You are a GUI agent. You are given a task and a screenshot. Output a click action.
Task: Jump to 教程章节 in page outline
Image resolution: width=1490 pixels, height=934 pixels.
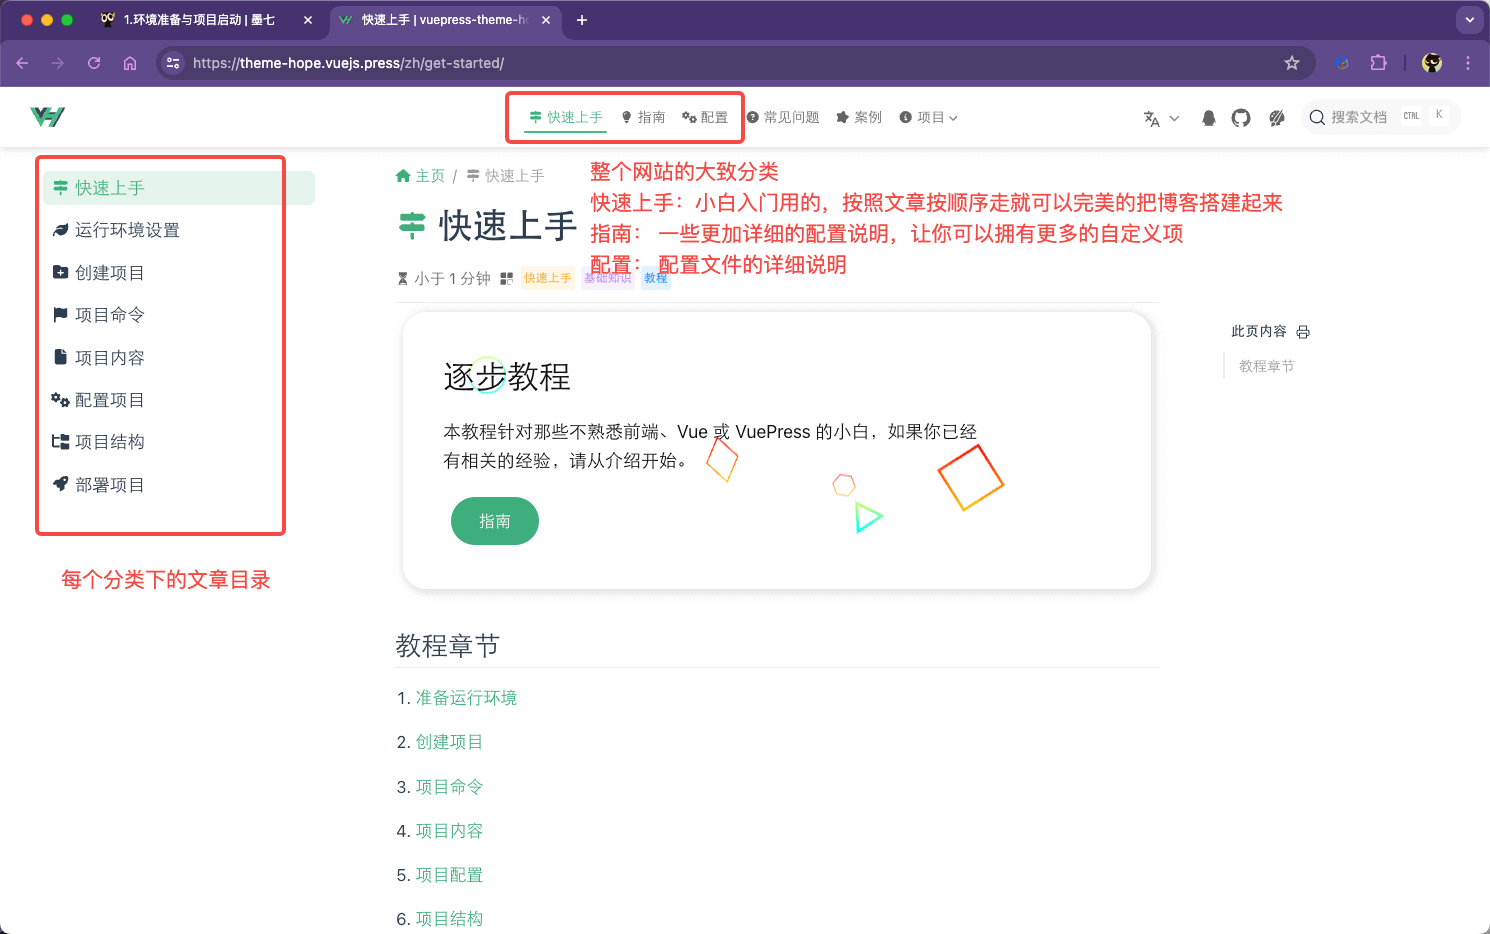[1266, 366]
